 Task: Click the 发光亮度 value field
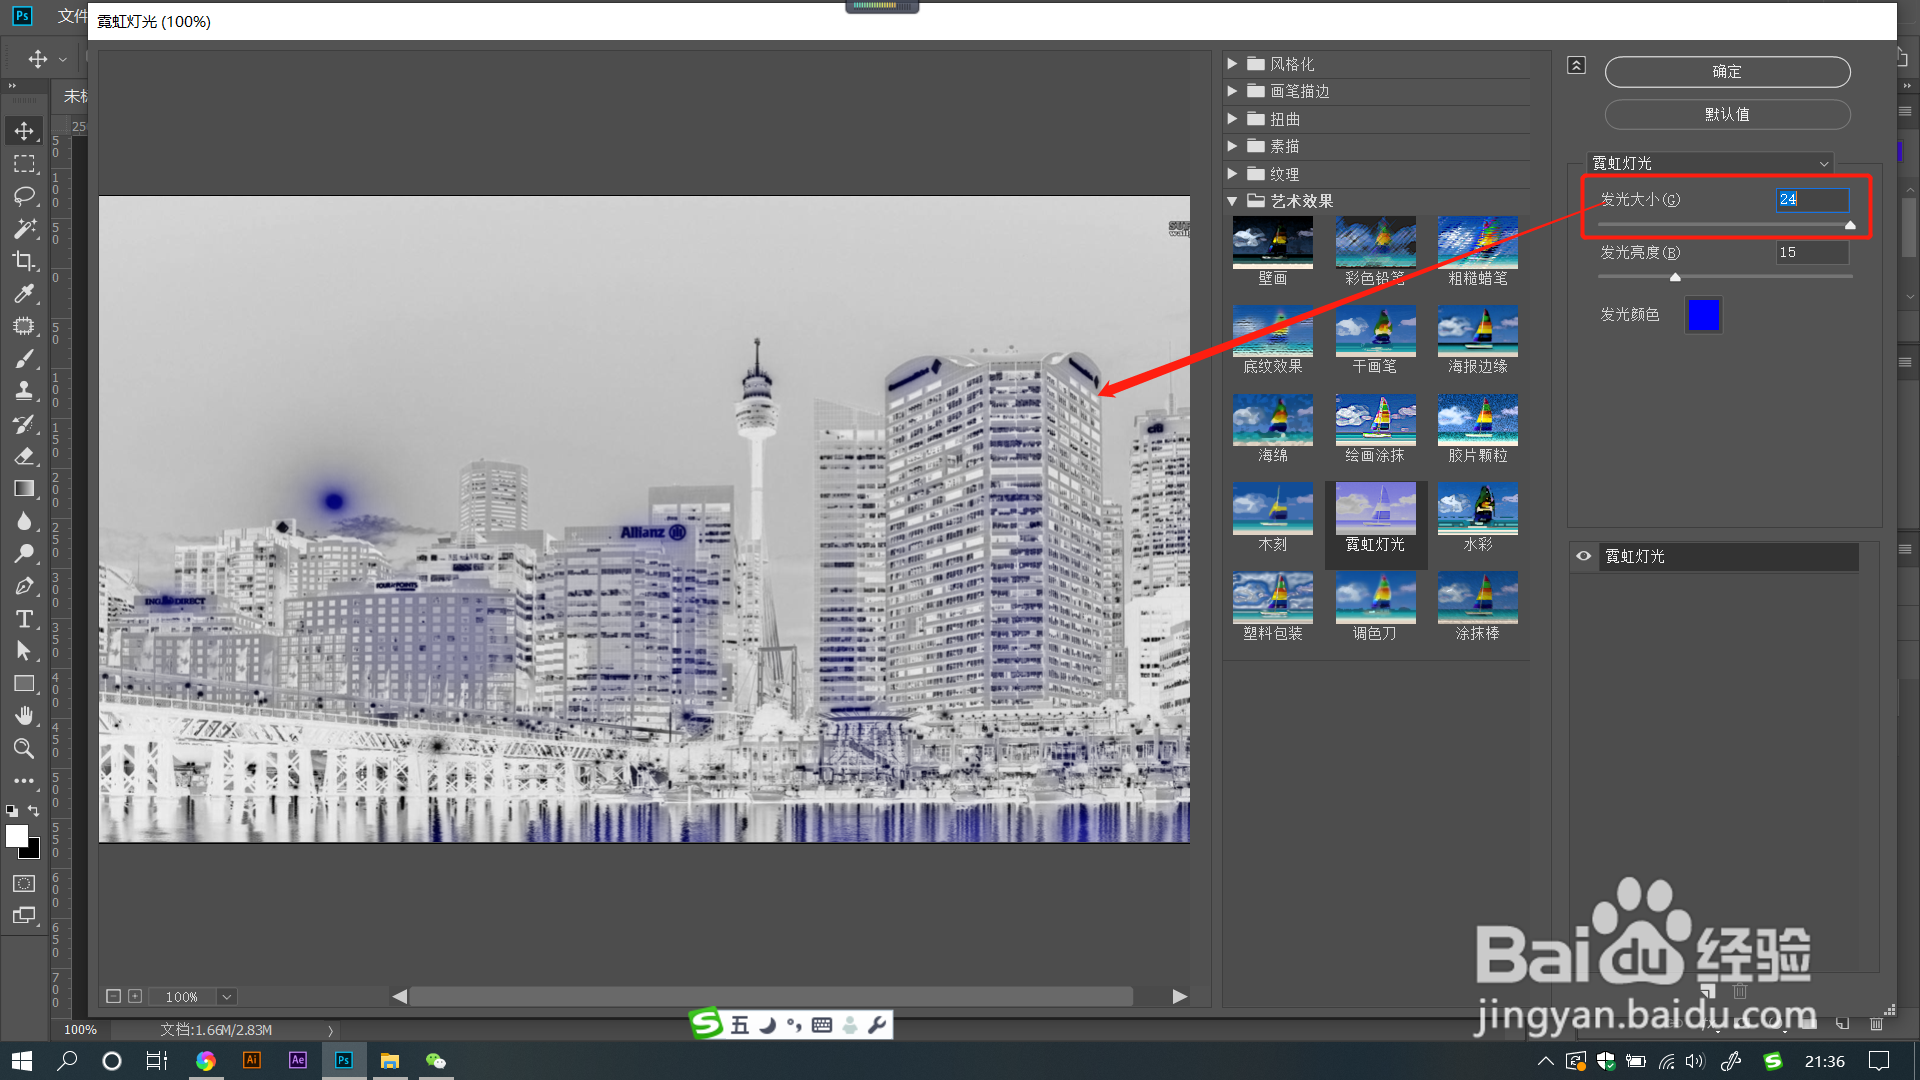pyautogui.click(x=1811, y=253)
